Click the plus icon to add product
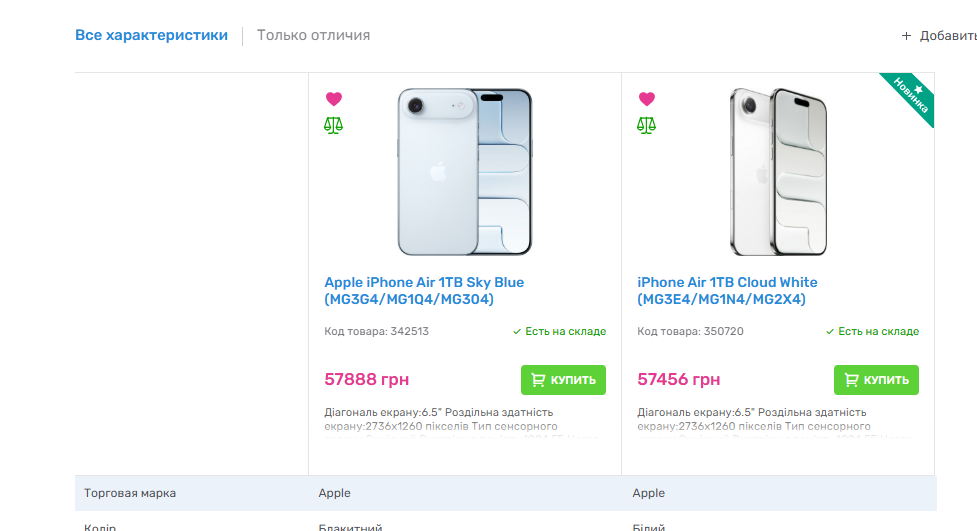This screenshot has width=977, height=531. coord(906,36)
